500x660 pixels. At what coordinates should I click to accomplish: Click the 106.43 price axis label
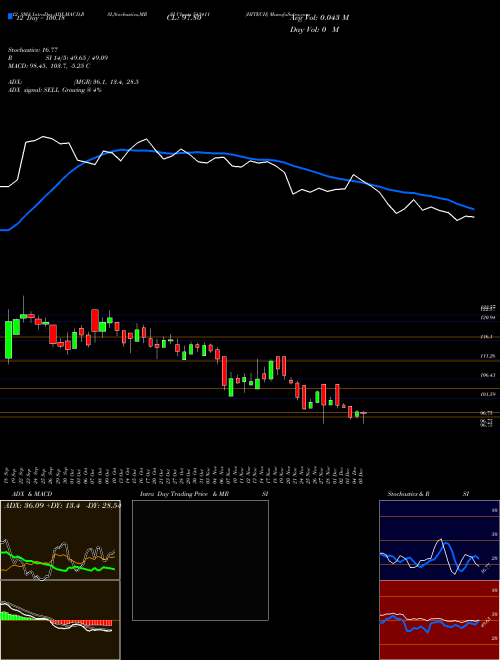point(488,375)
